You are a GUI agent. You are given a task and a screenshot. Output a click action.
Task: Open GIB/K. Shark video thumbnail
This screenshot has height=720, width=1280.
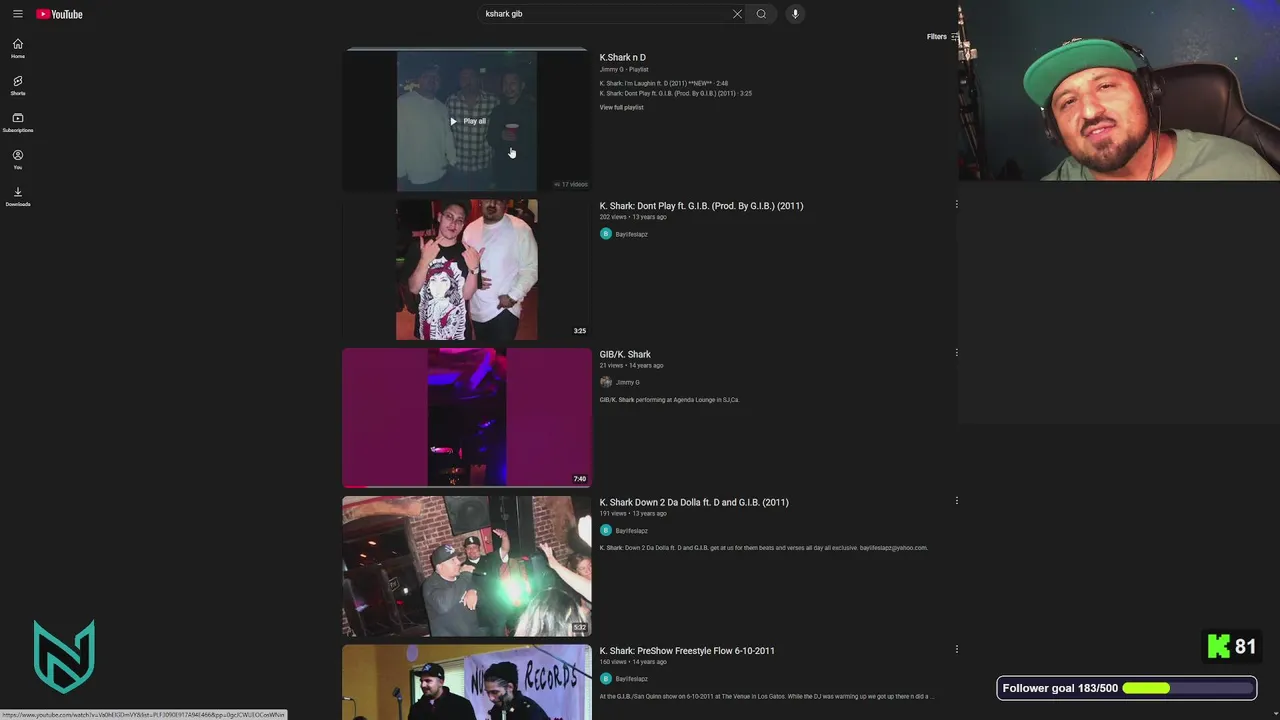coord(467,417)
